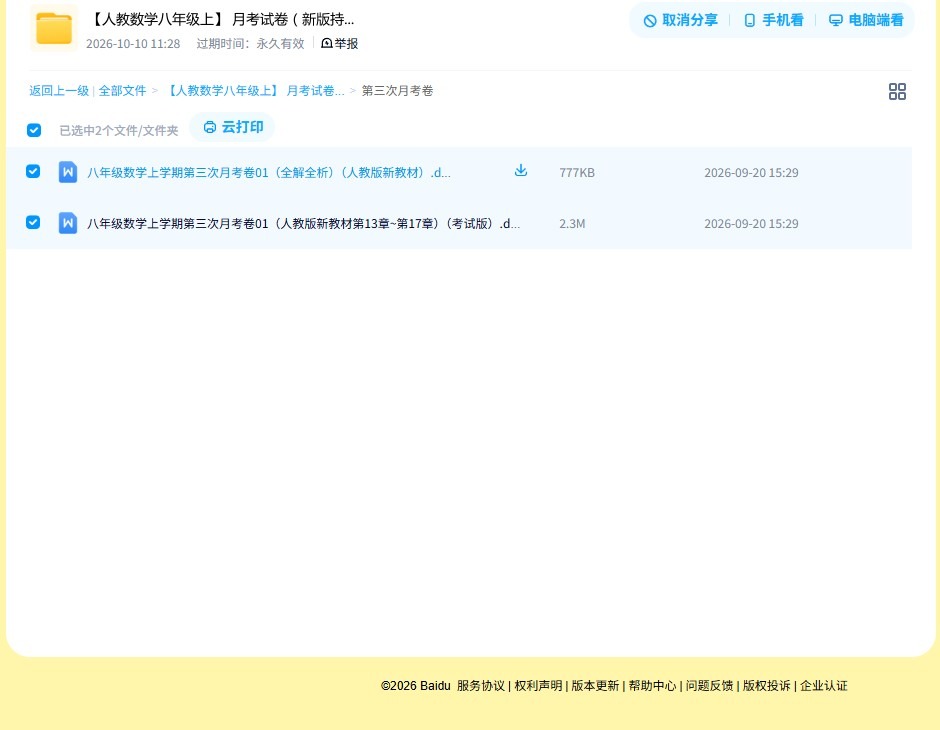Uncheck the 全解全析 file checkbox

tap(33, 171)
